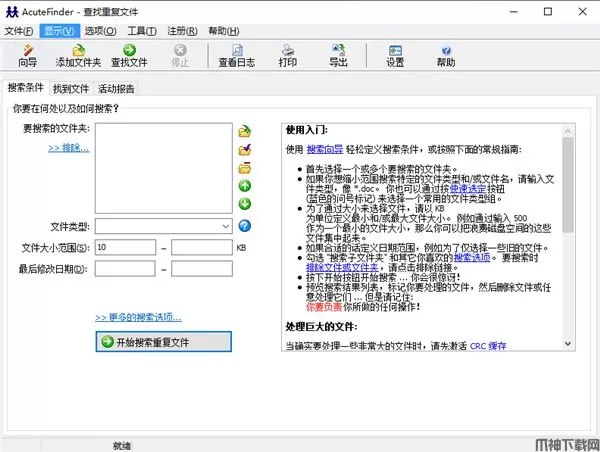
Task: Click the 更多的搜索选项 link
Action: (x=138, y=317)
